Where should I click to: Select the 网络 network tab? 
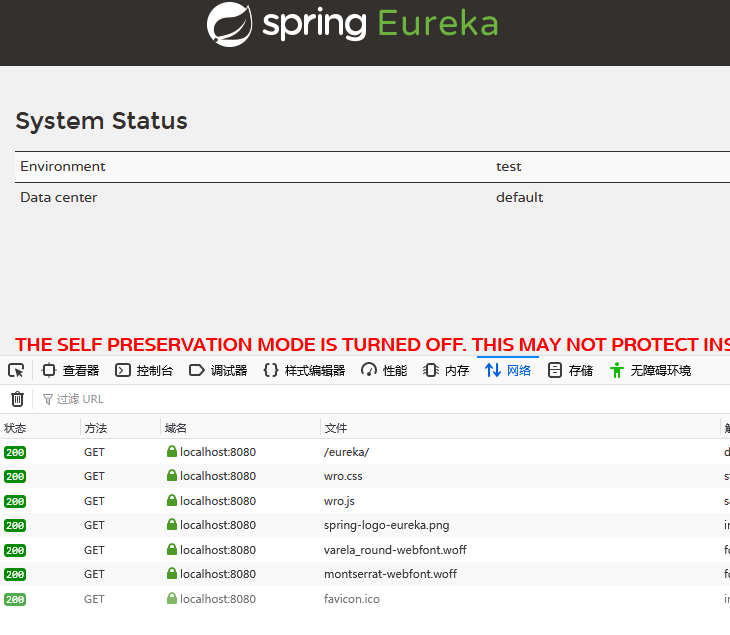[508, 371]
